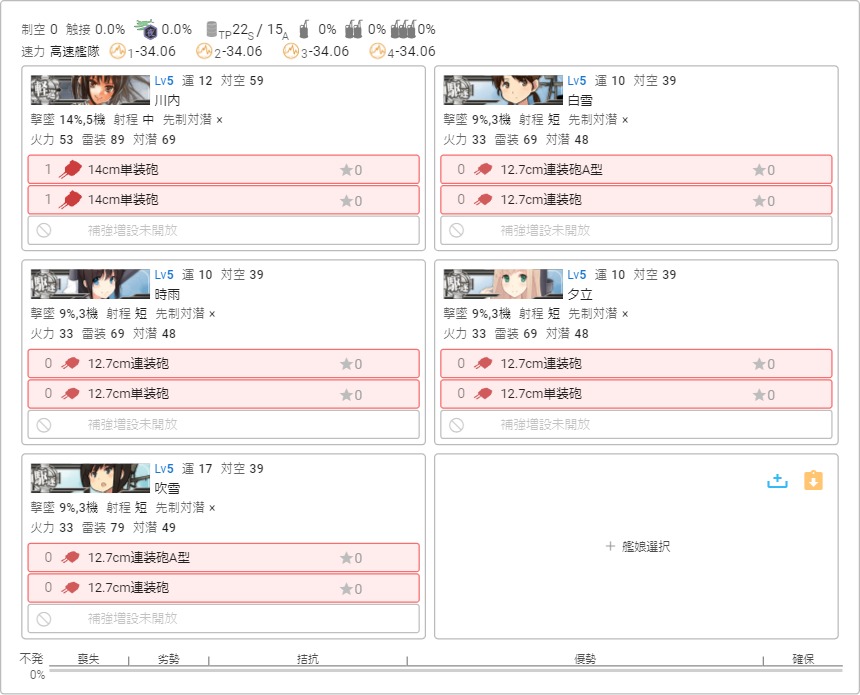Open star level ★0 for 吹雪's 12.7cm連装砲
This screenshot has width=860, height=695.
pyautogui.click(x=351, y=589)
